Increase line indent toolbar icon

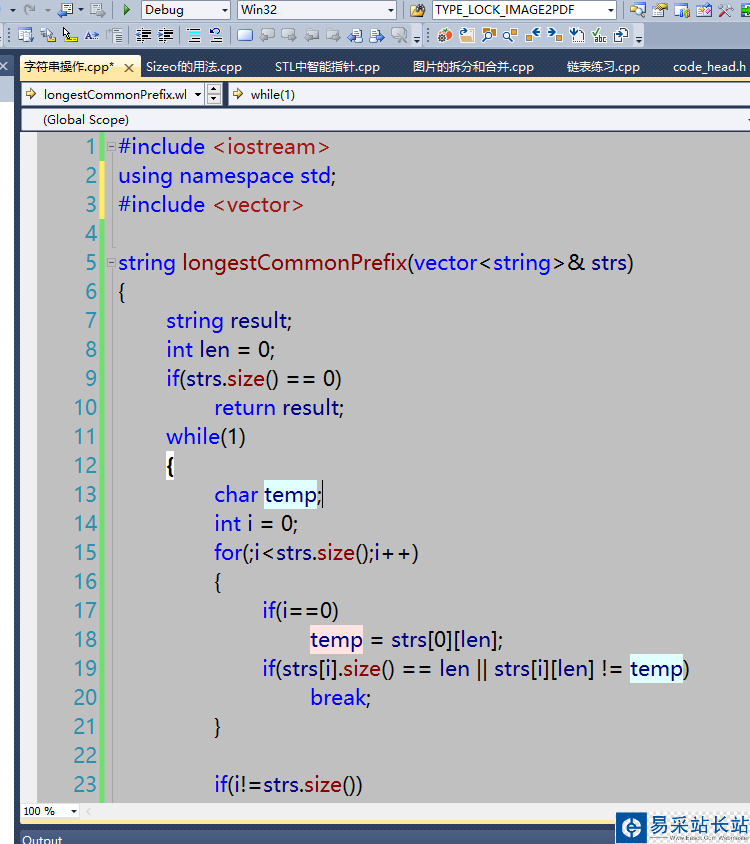[x=165, y=36]
